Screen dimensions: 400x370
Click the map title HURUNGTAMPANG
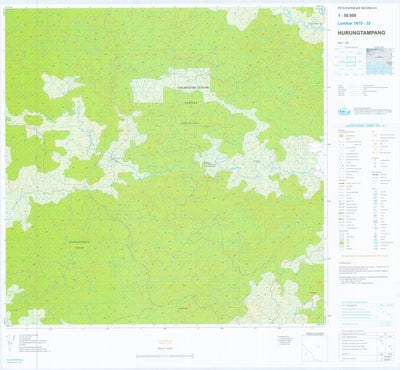coord(361,33)
